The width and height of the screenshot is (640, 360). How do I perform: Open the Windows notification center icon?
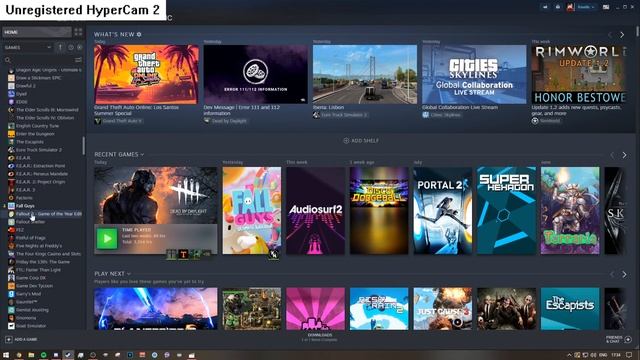[x=629, y=355]
